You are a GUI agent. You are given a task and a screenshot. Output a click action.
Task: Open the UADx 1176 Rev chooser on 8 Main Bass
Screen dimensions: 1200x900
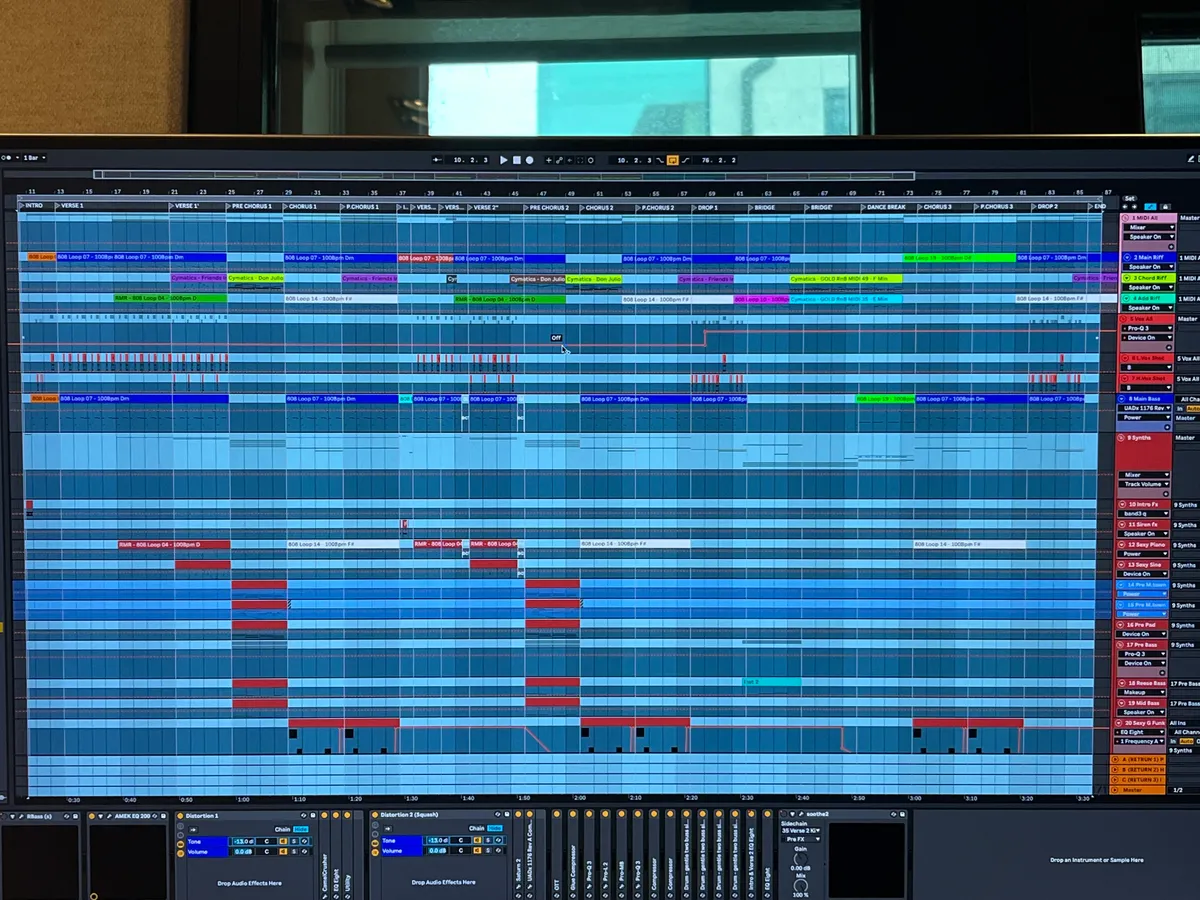tap(1142, 408)
